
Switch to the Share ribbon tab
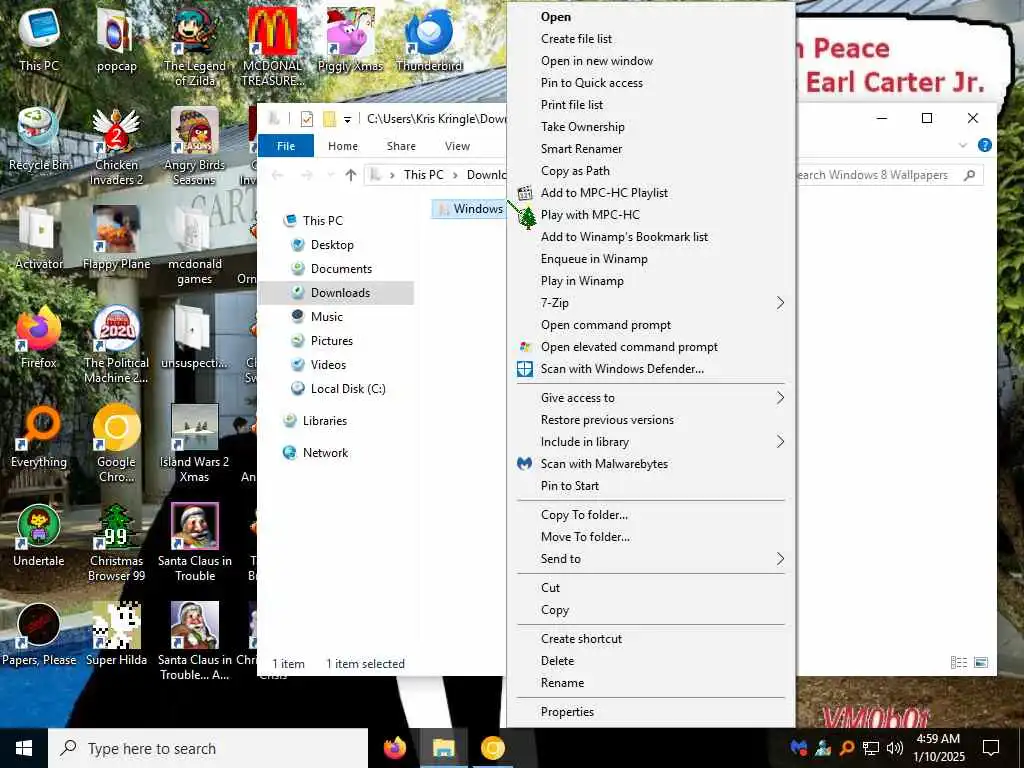tap(401, 146)
